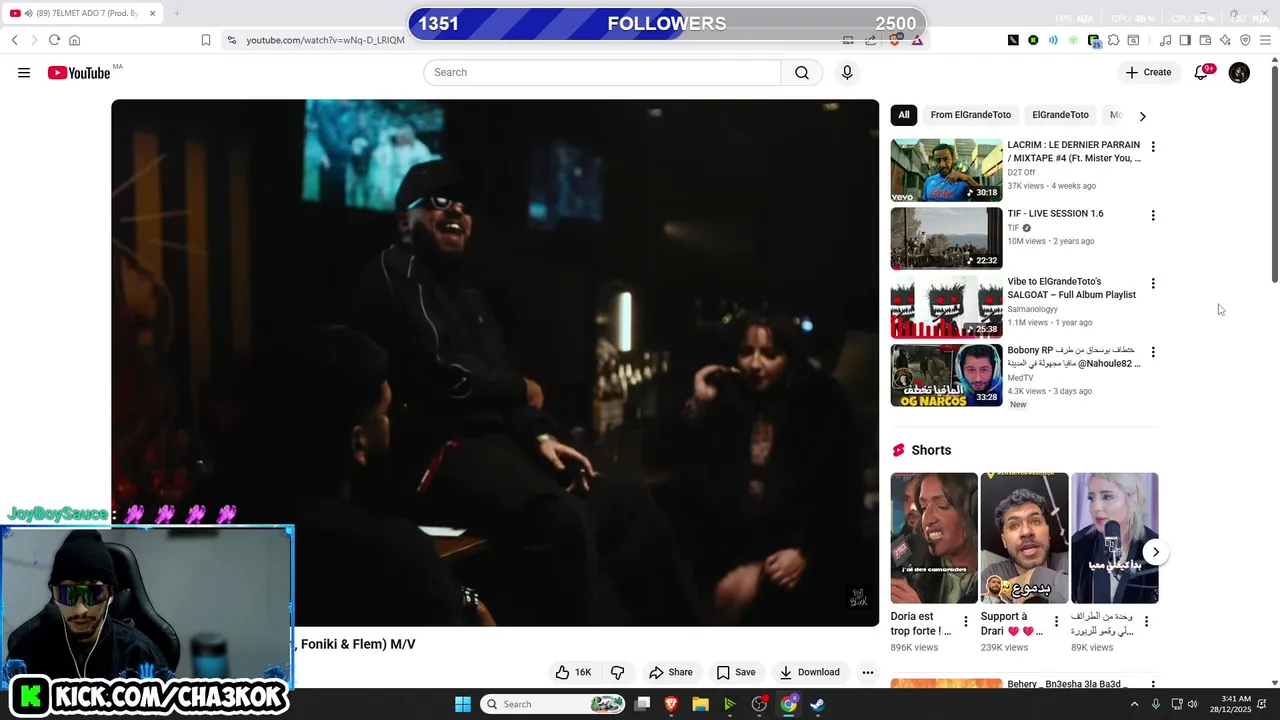Play the Bobony RP OG Narcos thumbnail
Viewport: 1280px width, 720px height.
(946, 375)
